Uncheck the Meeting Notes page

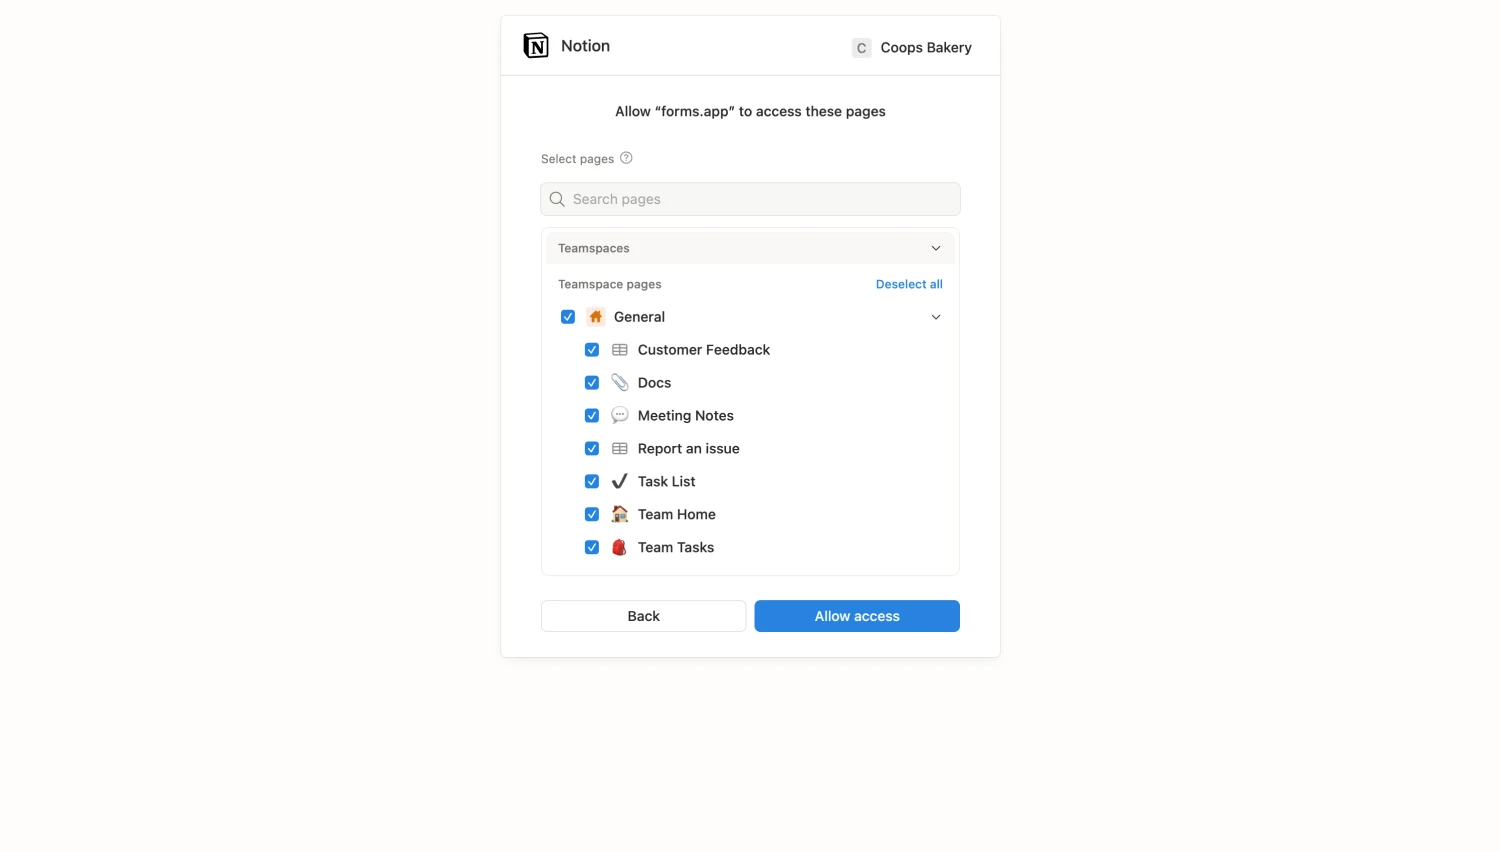592,415
